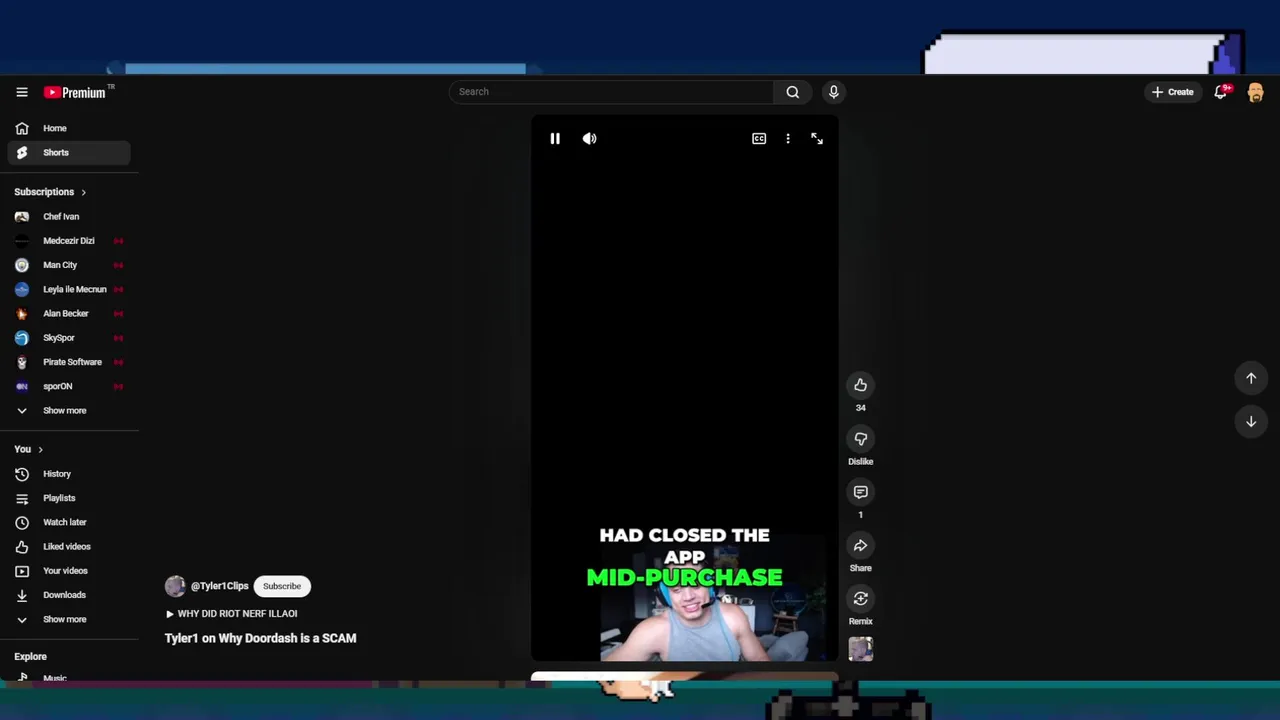Open notifications bell

click(1221, 92)
